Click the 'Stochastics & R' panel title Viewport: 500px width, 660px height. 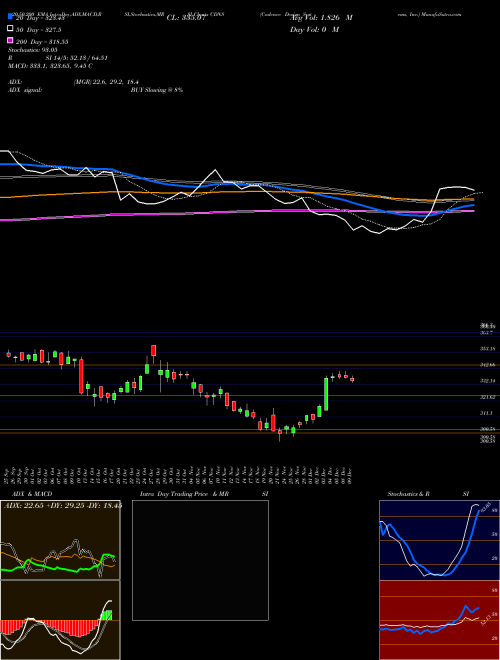[409, 494]
